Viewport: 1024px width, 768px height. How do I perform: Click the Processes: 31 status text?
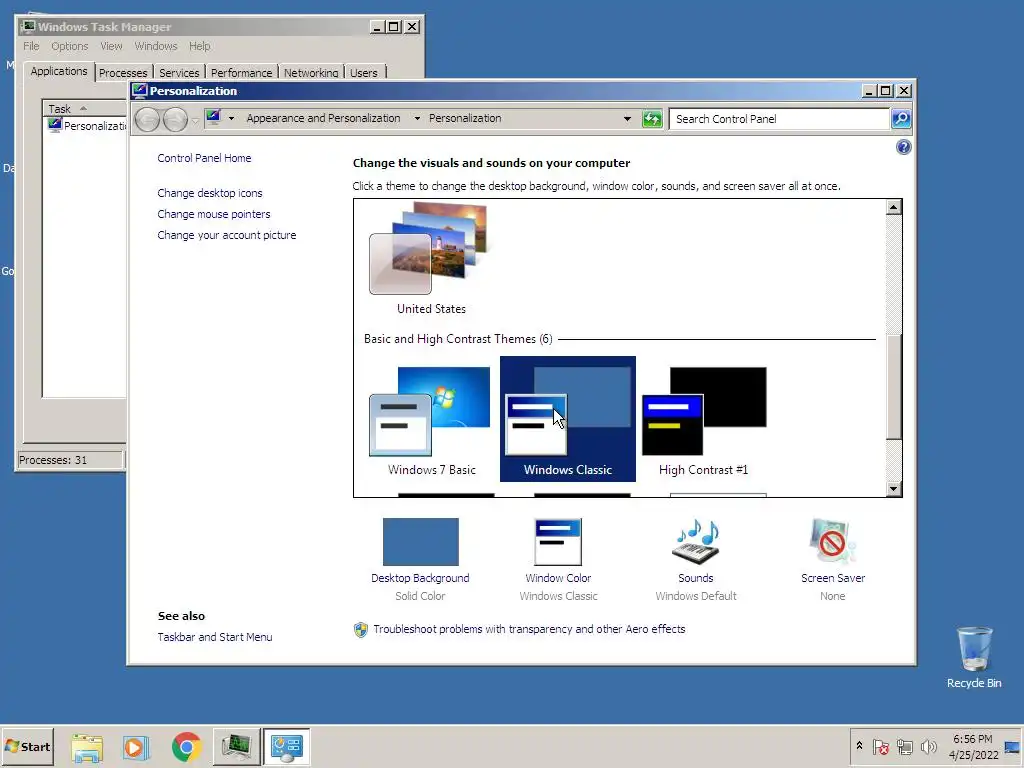point(53,460)
